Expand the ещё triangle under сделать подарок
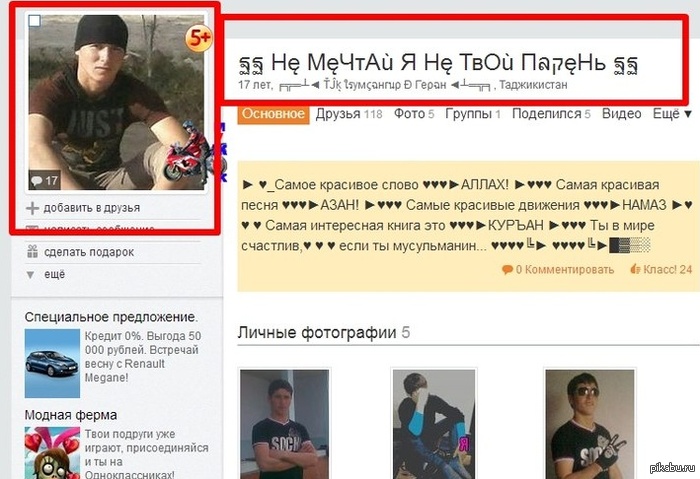Screen dimensions: 700x479 click(x=30, y=275)
